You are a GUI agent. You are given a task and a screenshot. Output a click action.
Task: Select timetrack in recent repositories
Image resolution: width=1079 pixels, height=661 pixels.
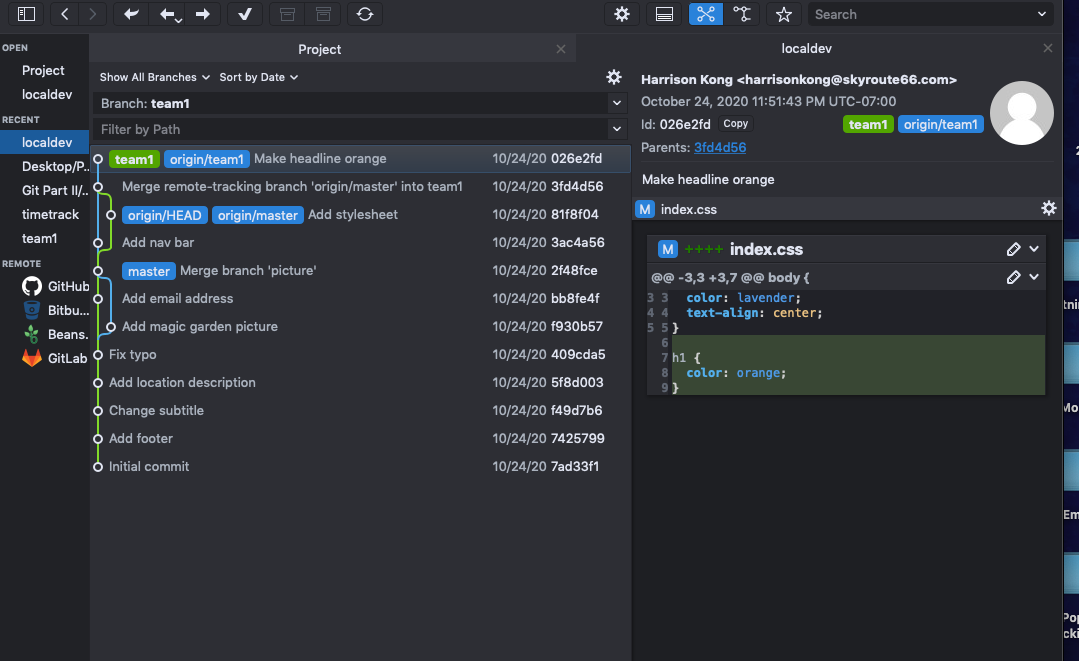(x=50, y=214)
